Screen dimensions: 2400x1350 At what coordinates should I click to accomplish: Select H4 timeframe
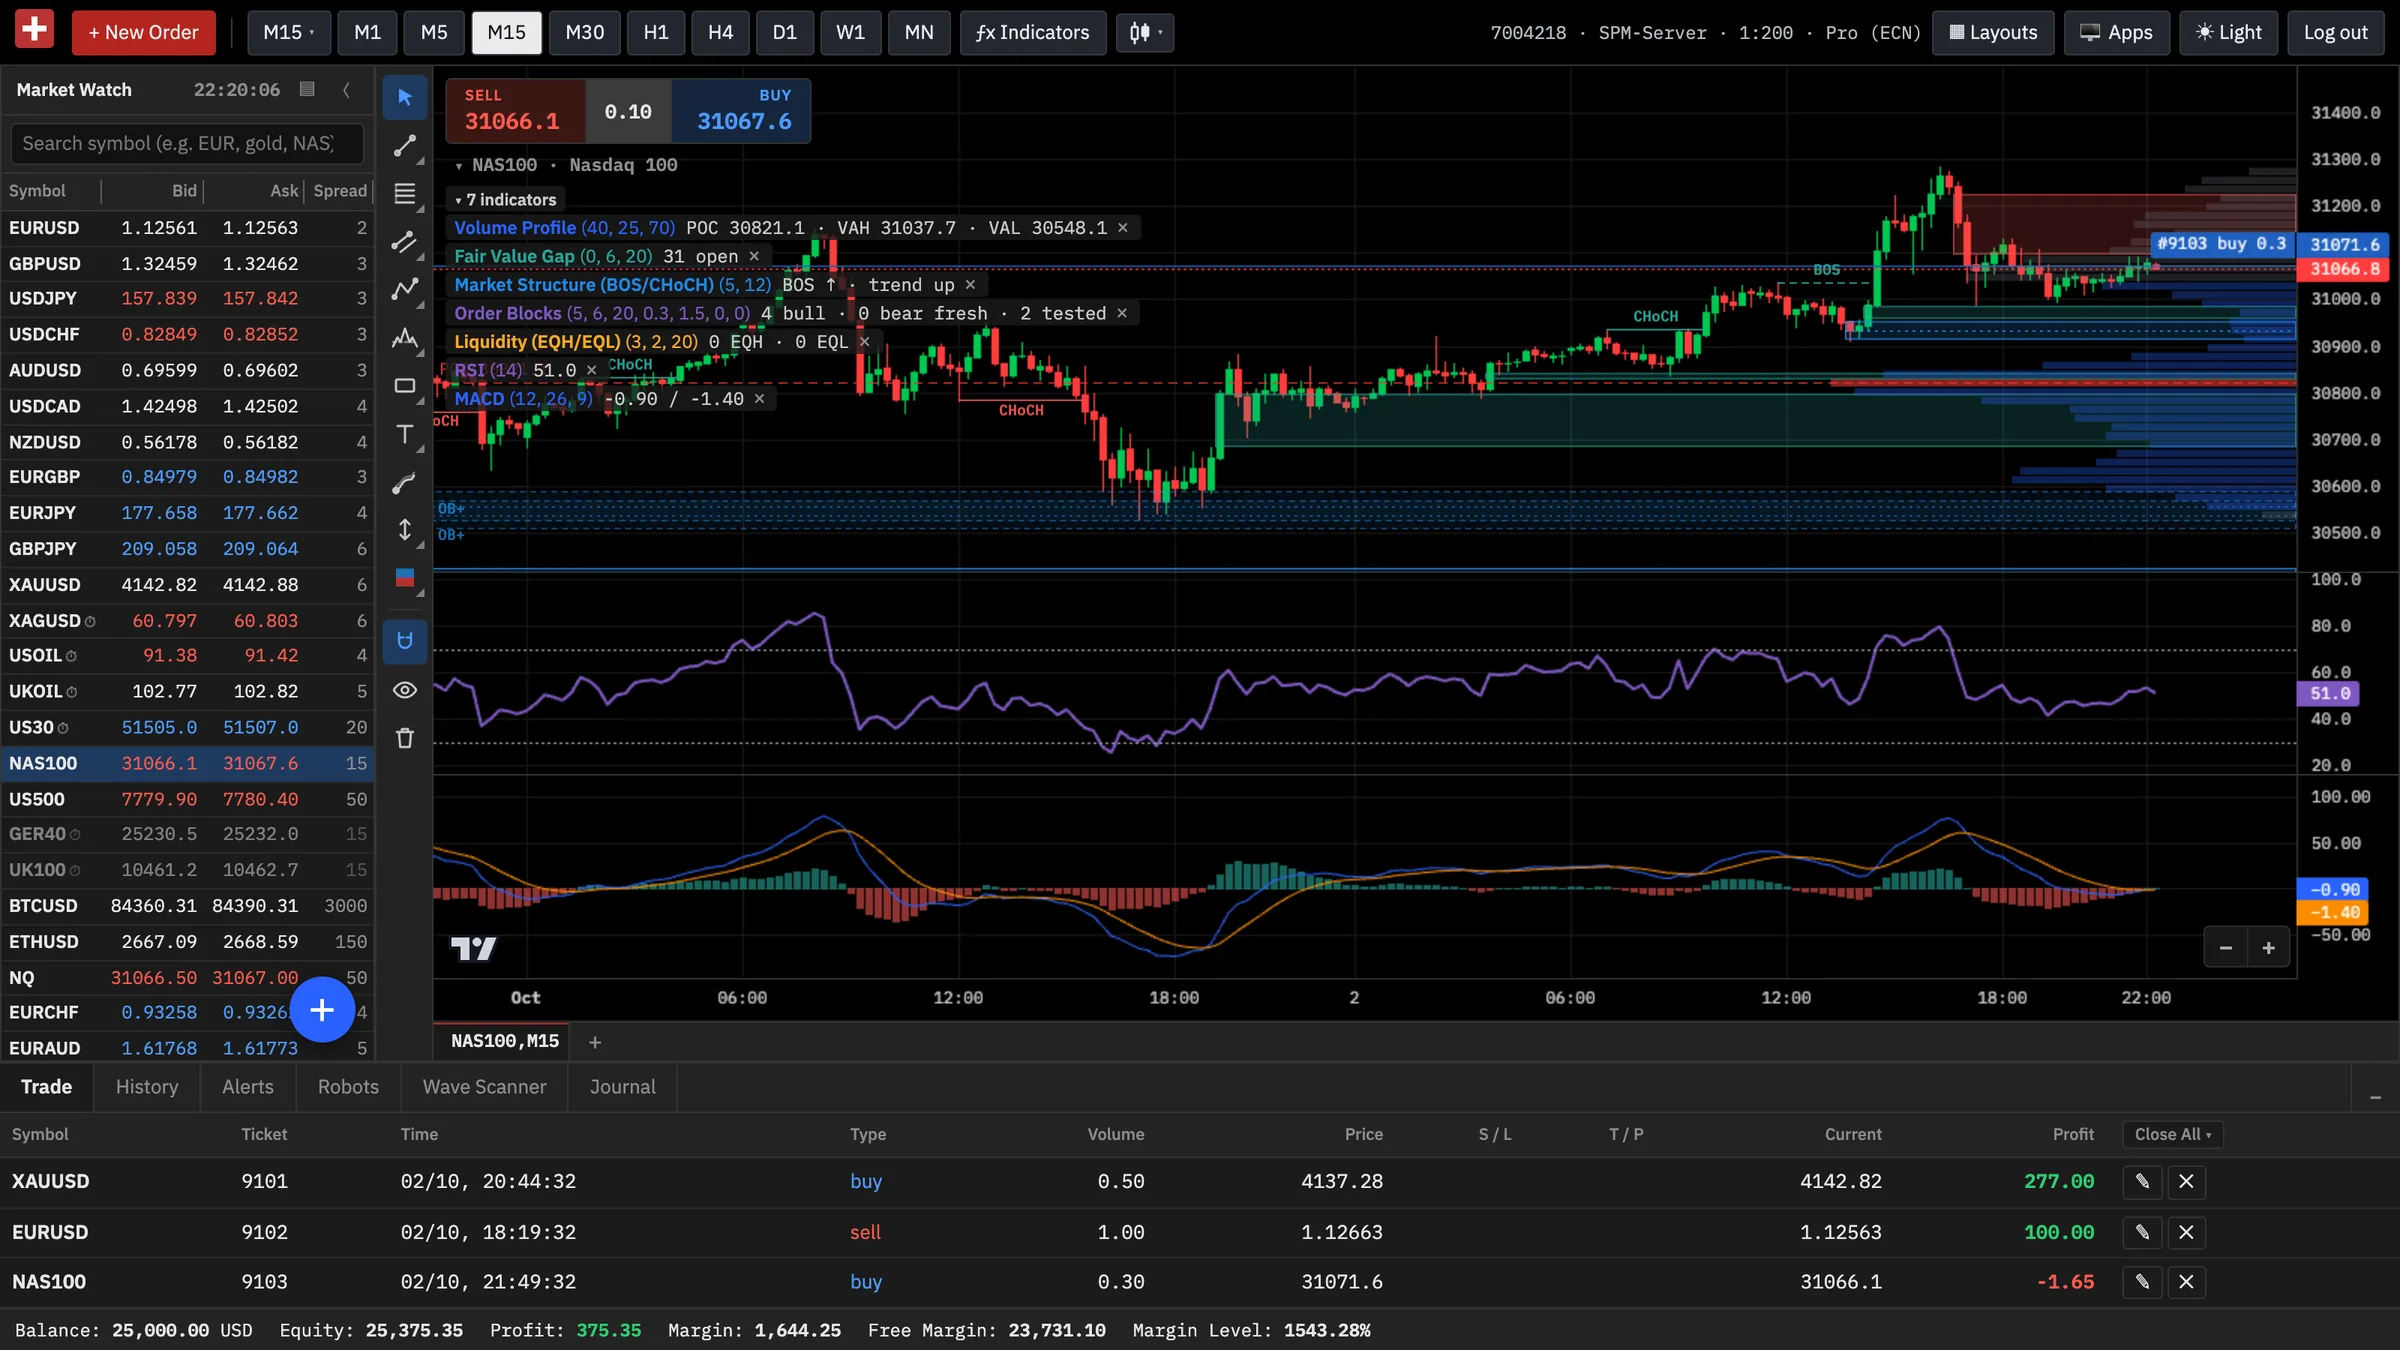coord(720,33)
